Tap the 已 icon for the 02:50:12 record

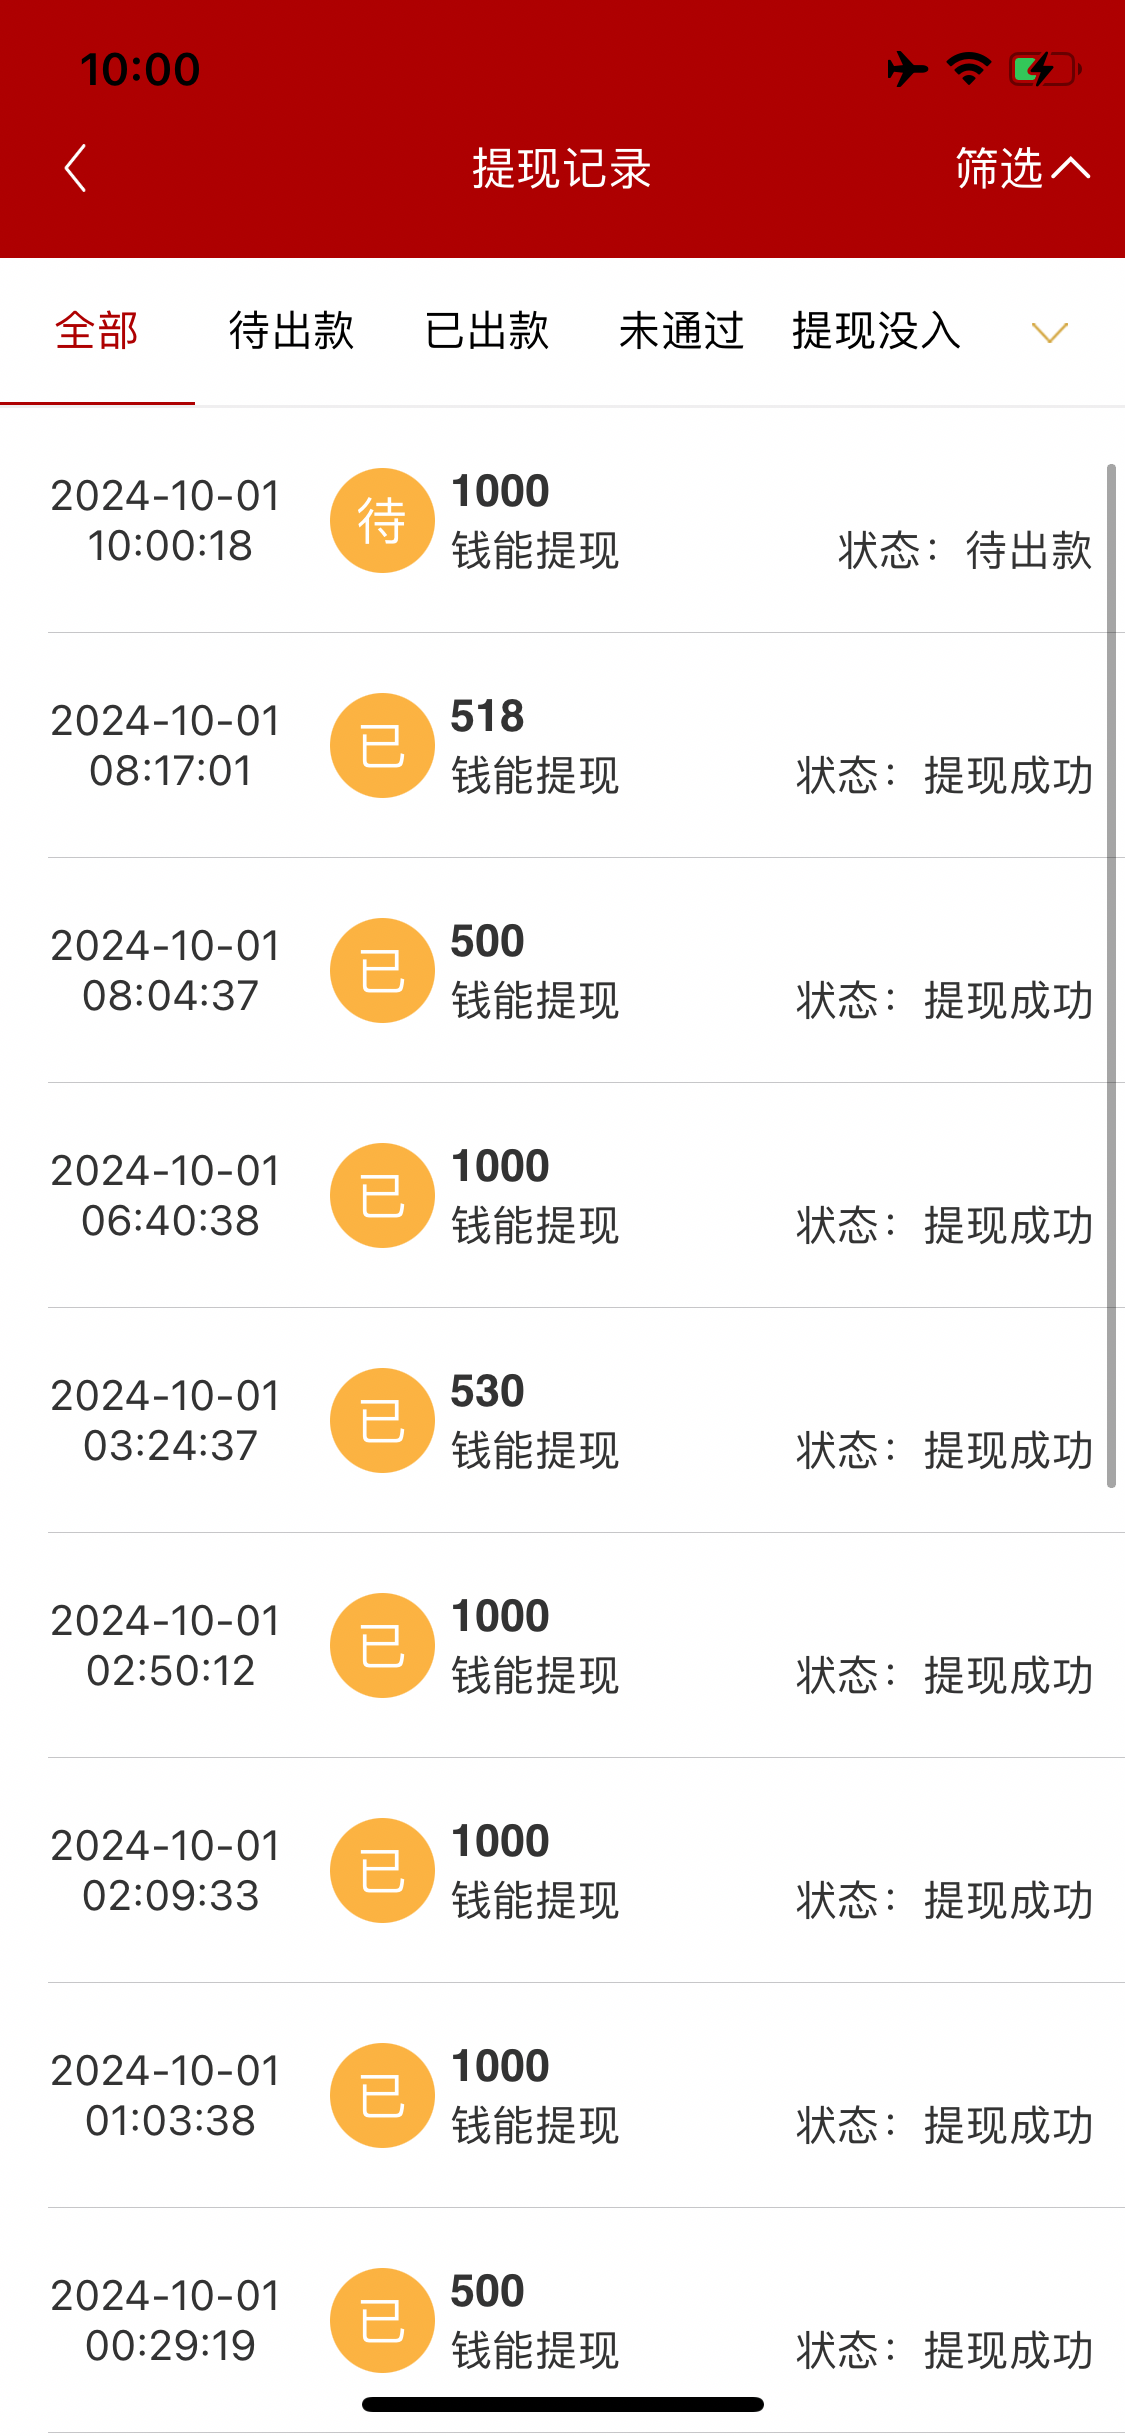[382, 1646]
